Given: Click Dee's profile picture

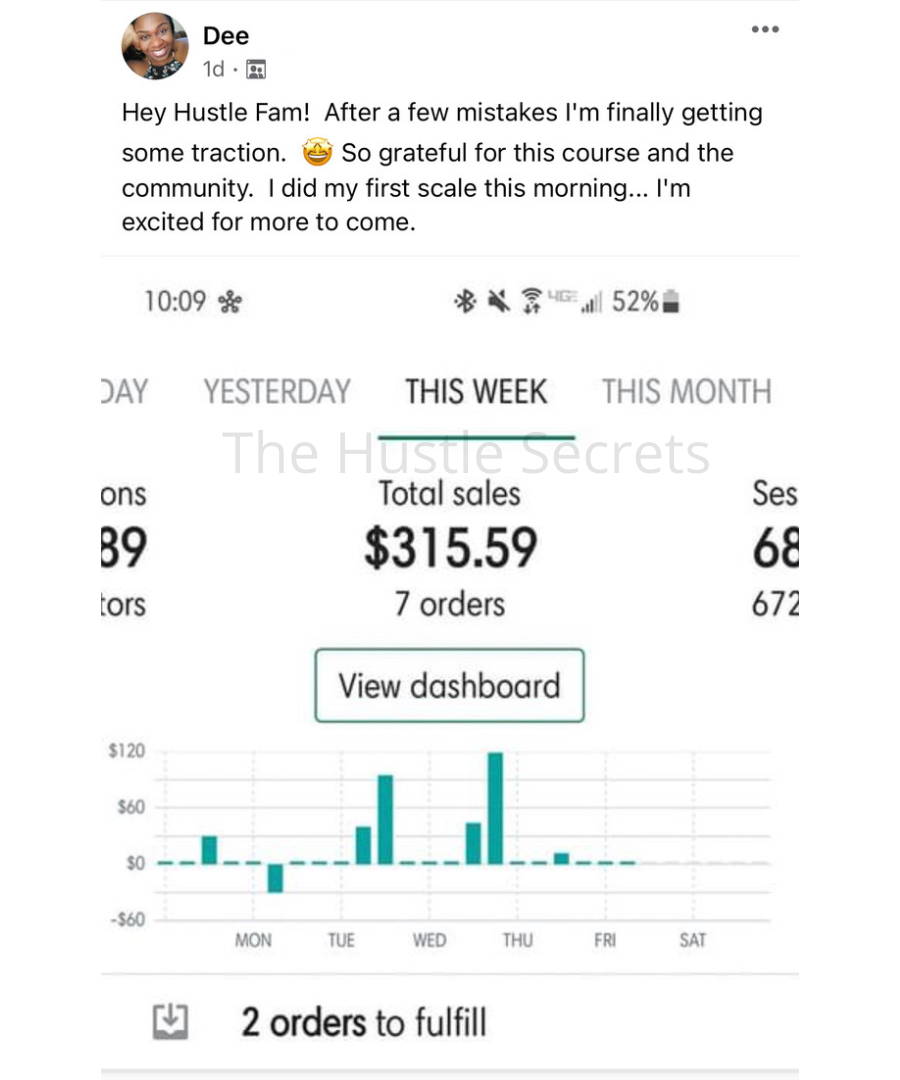Looking at the screenshot, I should coord(155,46).
